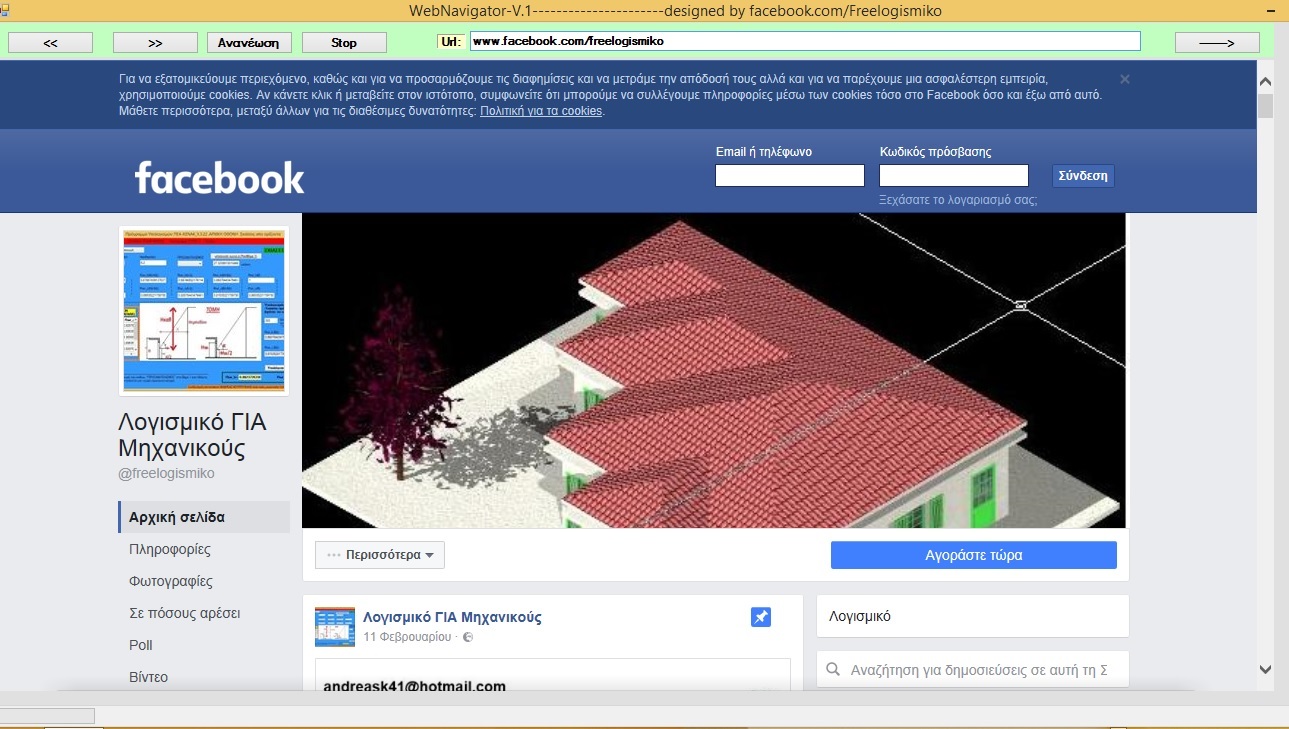
Task: Refresh page with Ανανέωση button
Action: [x=250, y=43]
